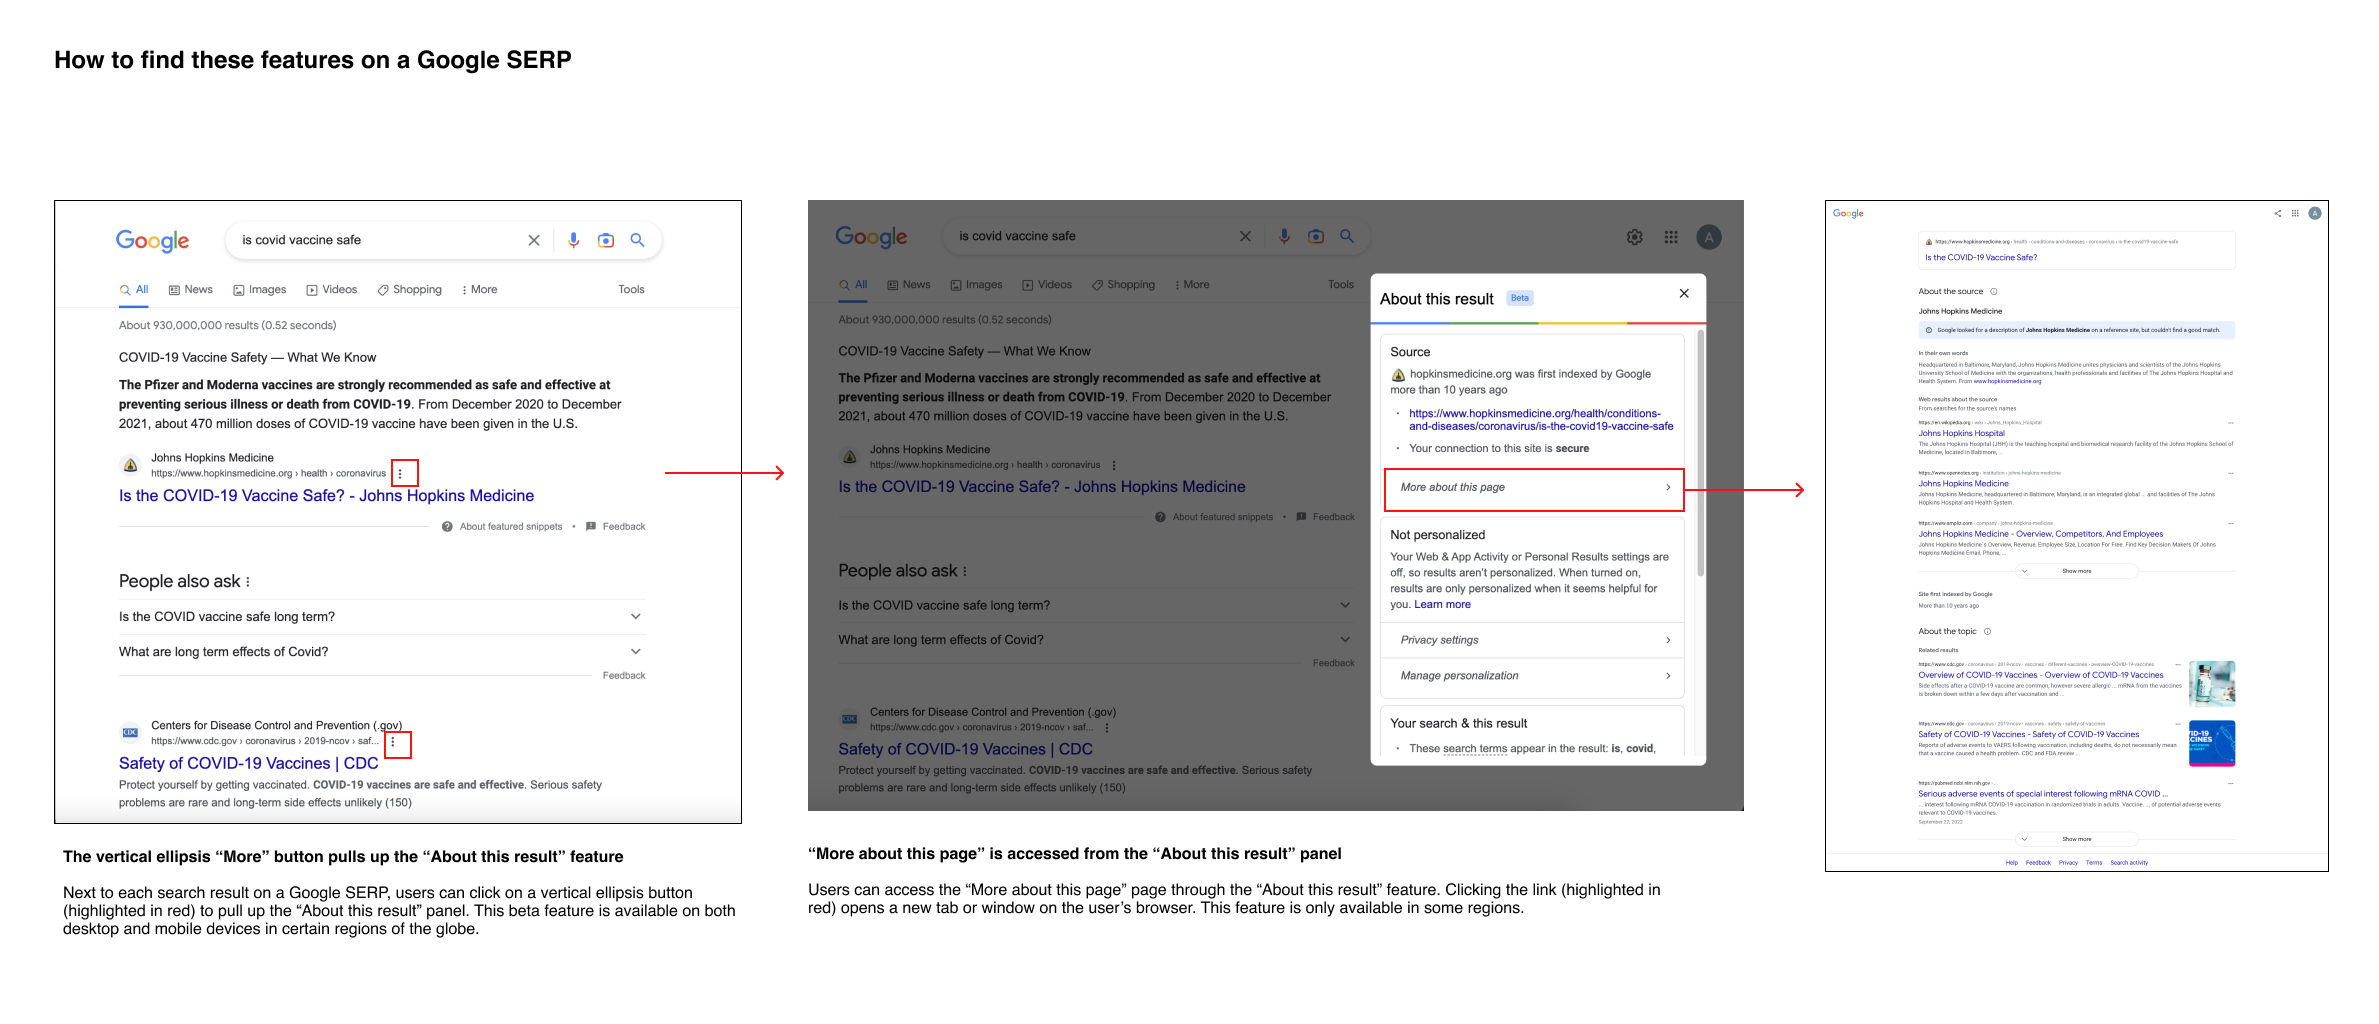The image size is (2379, 1024).
Task: Open the 'Privacy settings' row in the panel
Action: [x=1532, y=640]
